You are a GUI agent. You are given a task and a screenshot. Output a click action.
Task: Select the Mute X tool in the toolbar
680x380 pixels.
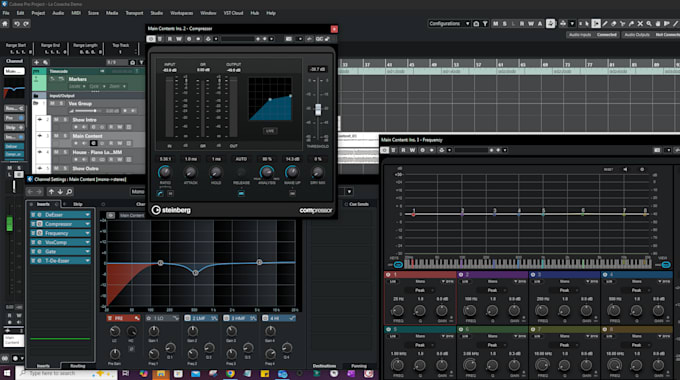pos(640,24)
